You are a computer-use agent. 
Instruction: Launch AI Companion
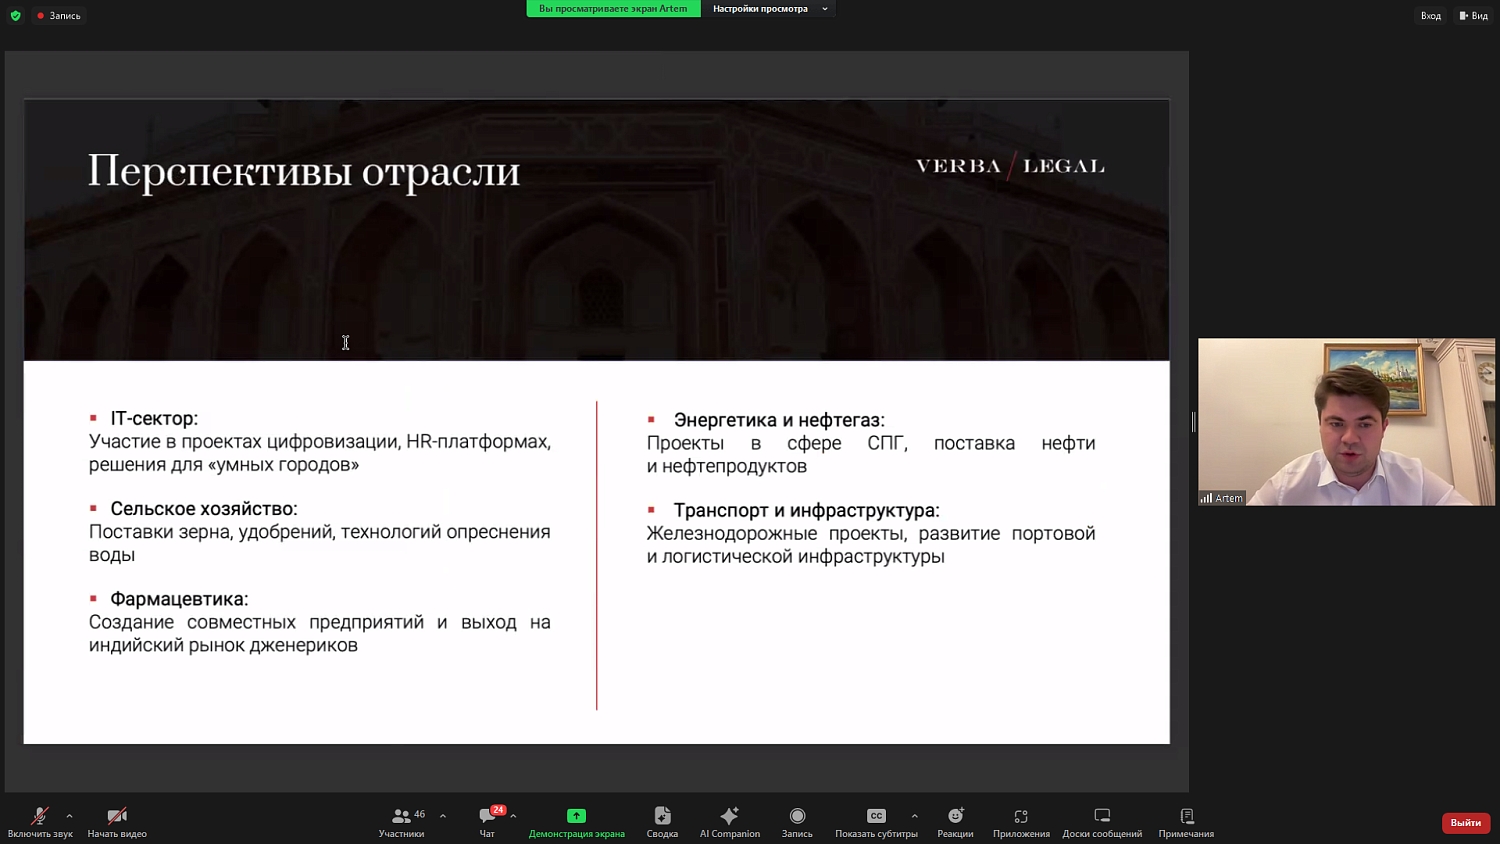(x=729, y=820)
